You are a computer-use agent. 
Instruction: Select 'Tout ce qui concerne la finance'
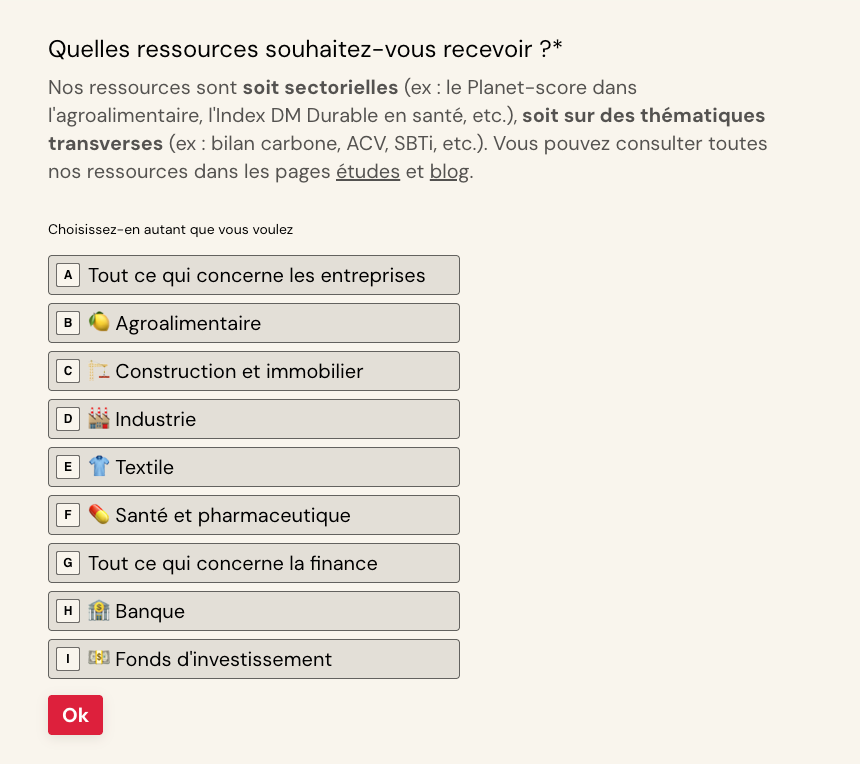[254, 563]
